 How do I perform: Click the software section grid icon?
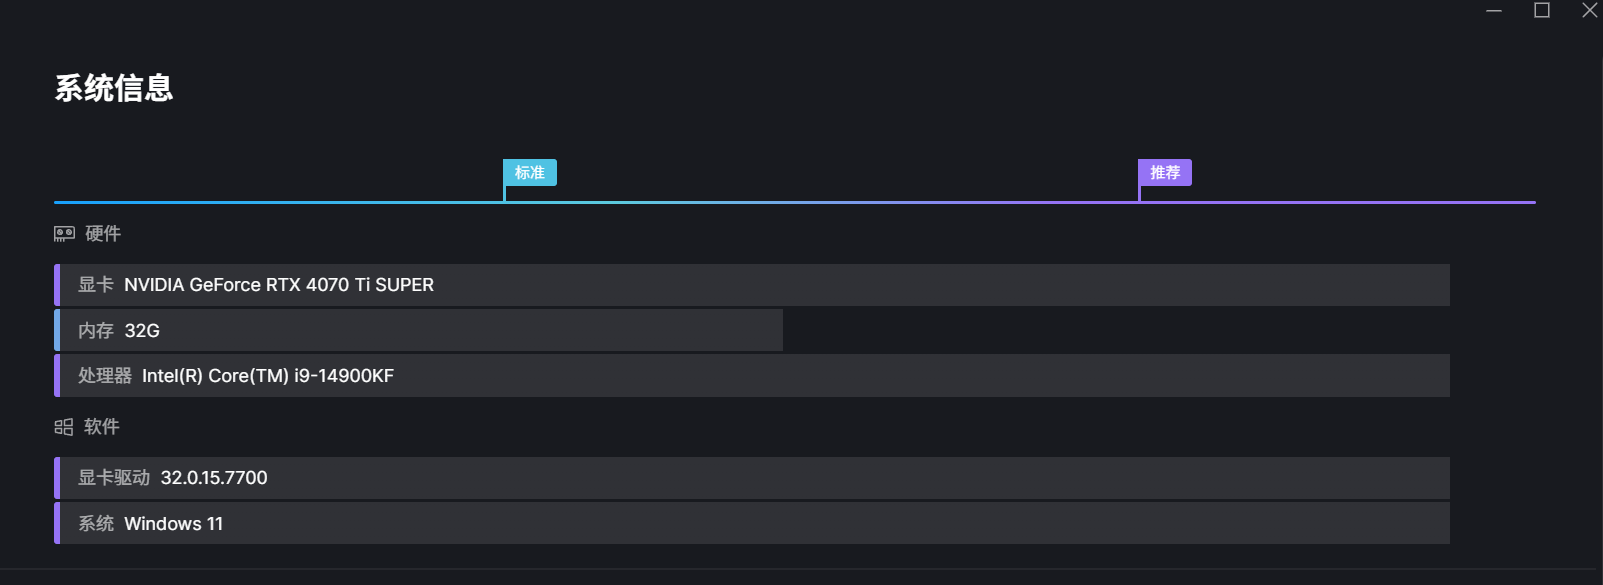tap(64, 427)
